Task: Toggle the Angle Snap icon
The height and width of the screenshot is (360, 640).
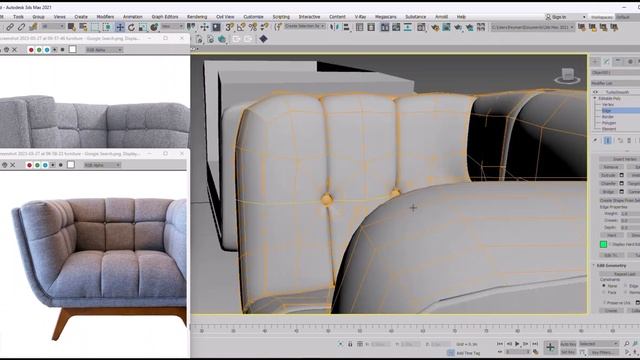Action: pos(241,27)
